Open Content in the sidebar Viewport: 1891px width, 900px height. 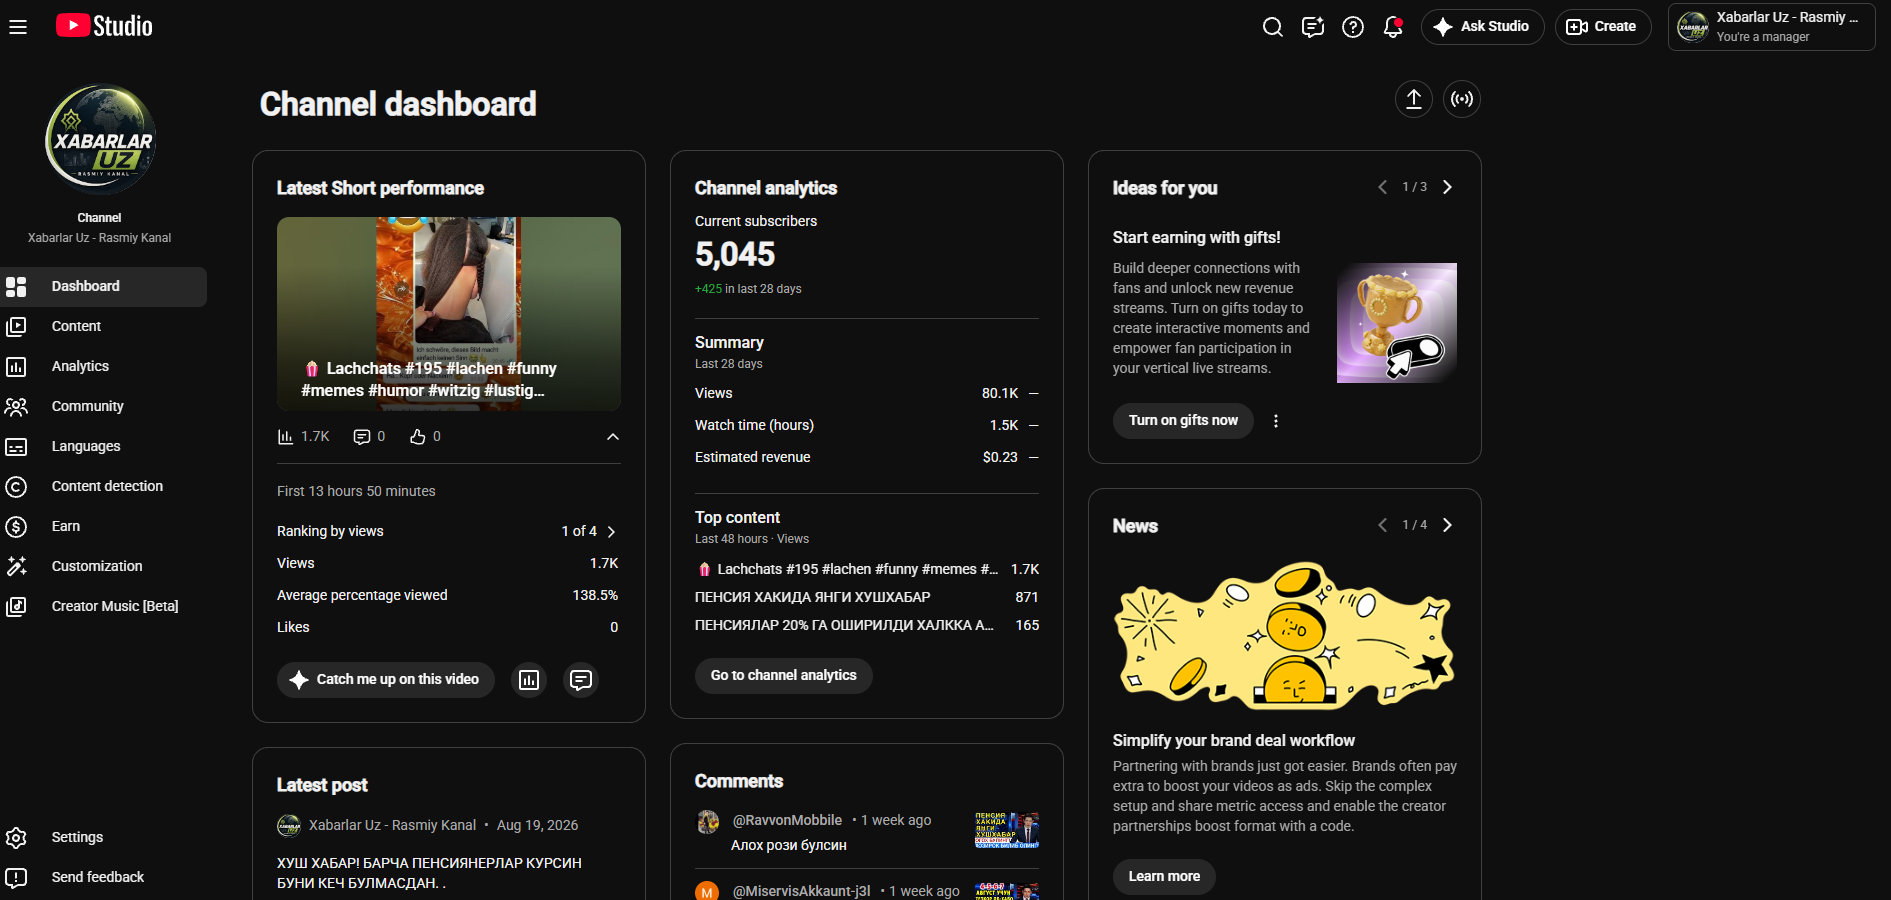[104, 327]
